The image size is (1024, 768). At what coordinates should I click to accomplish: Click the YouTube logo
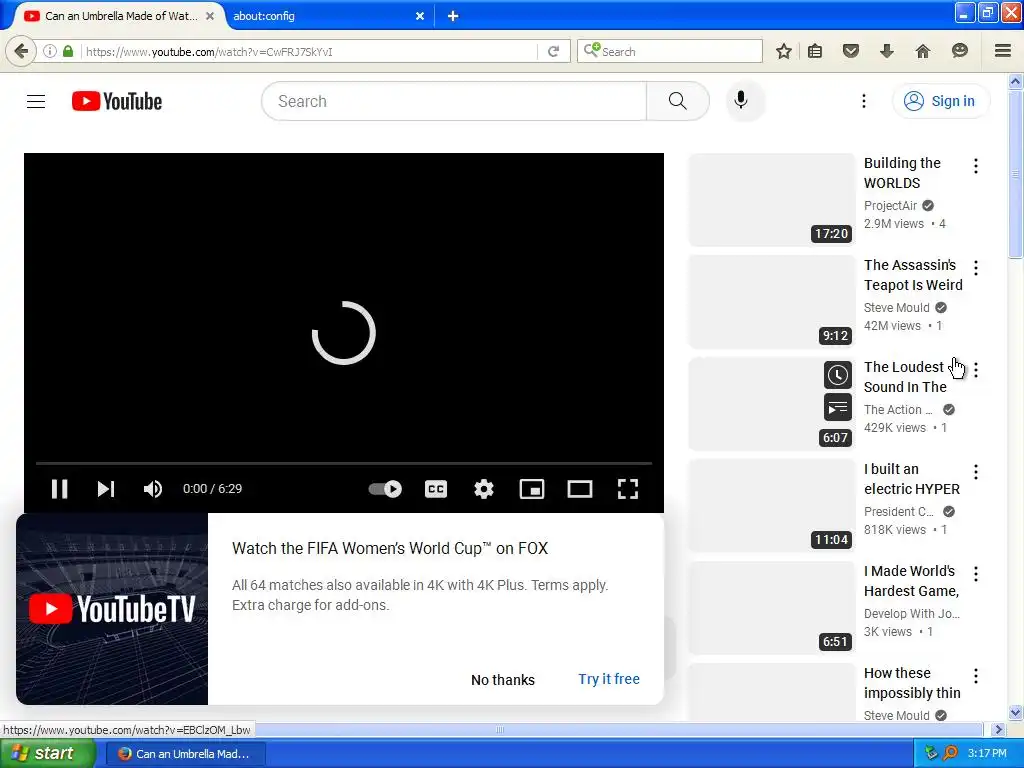[117, 101]
